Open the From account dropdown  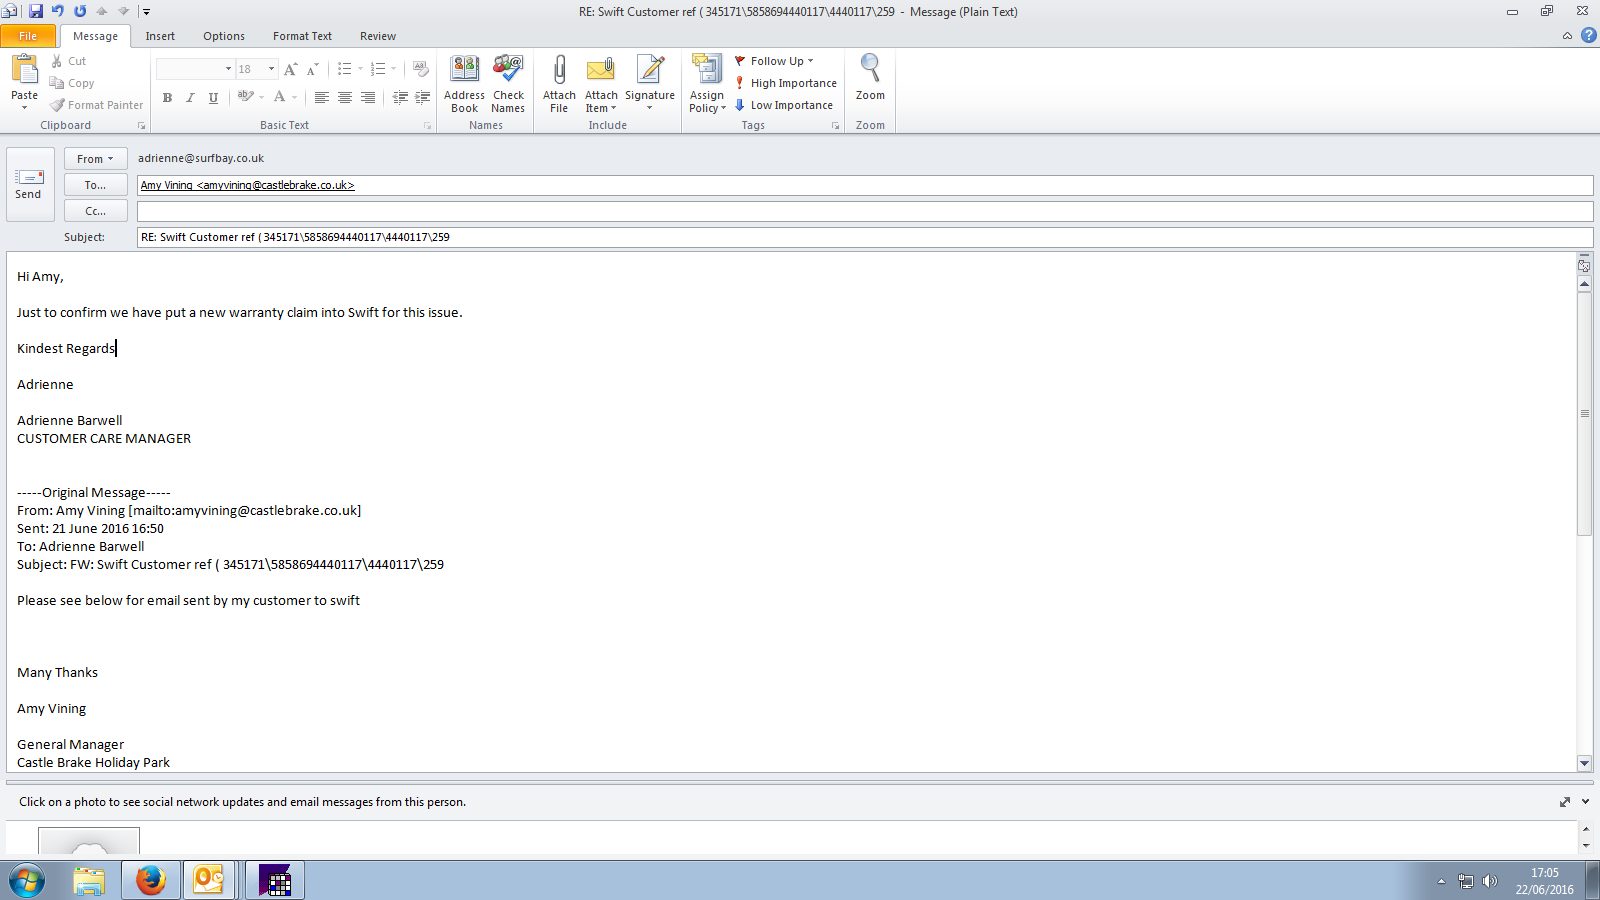[96, 159]
